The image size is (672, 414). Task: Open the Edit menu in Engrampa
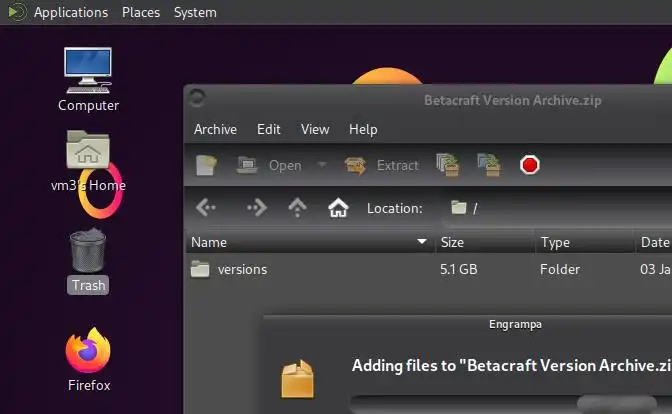(269, 129)
